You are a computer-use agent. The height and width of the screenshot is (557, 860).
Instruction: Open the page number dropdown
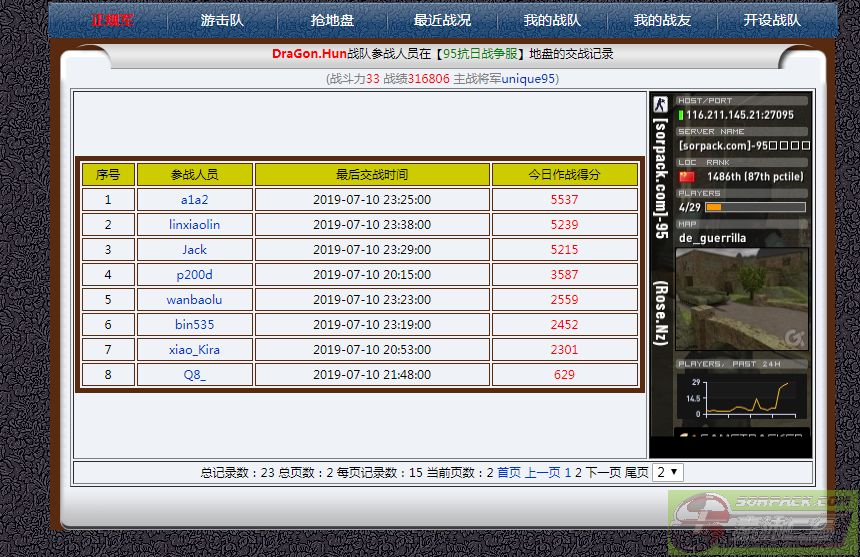(667, 472)
